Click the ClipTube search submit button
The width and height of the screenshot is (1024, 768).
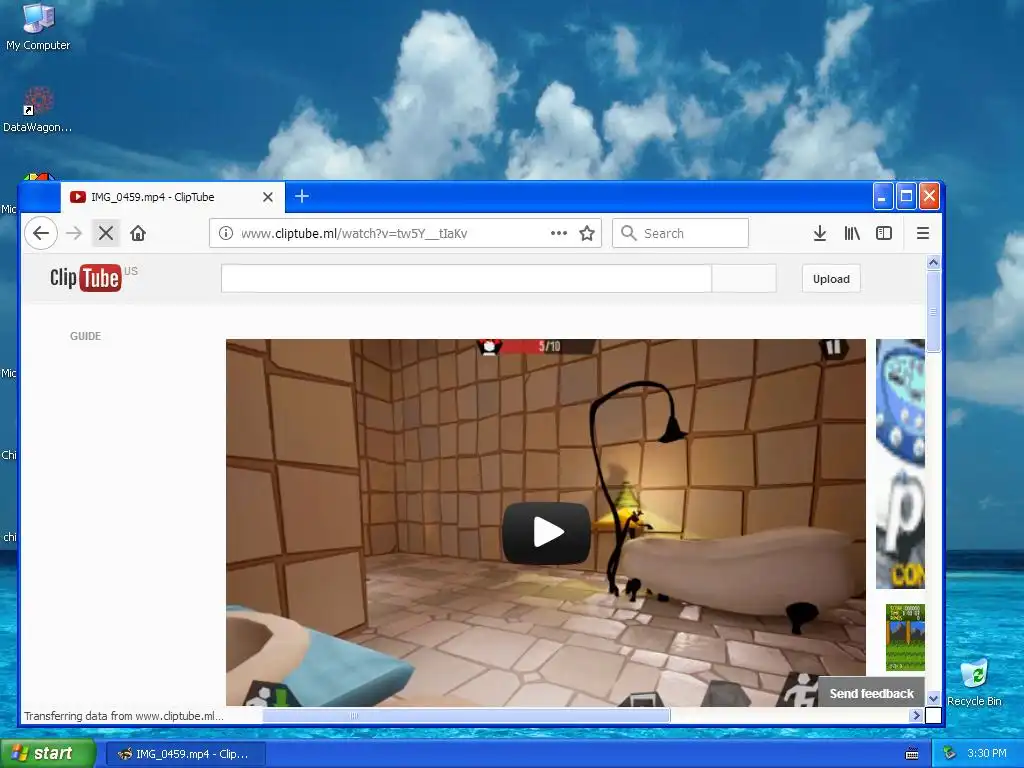point(744,279)
